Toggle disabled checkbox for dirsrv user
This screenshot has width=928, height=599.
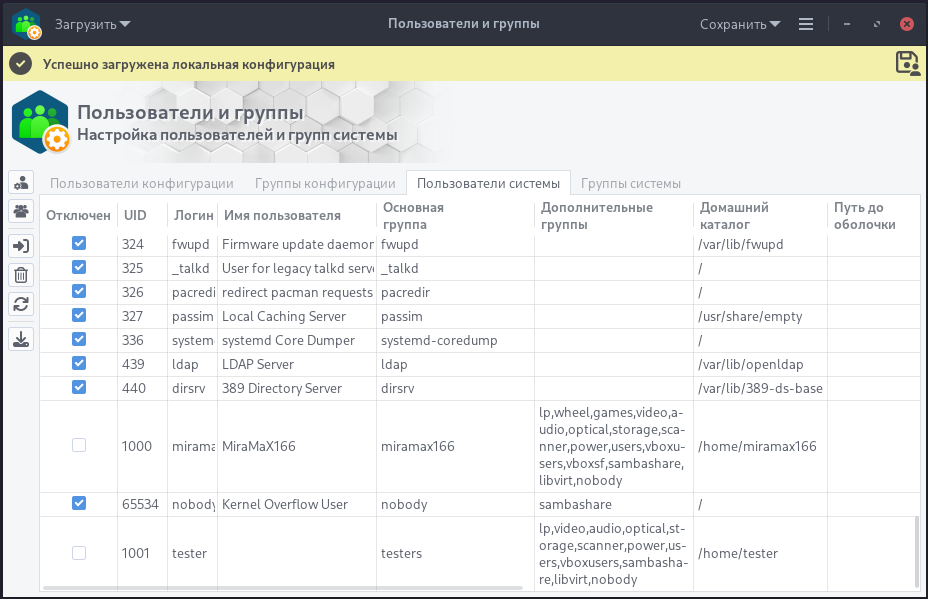[79, 387]
